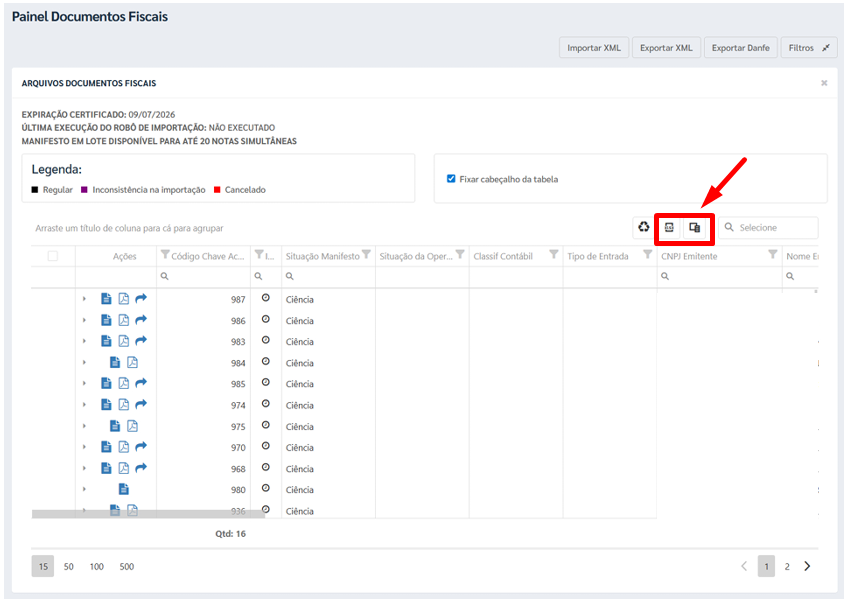
Task: Open the column chooser icon in grid toolbar
Action: [694, 227]
